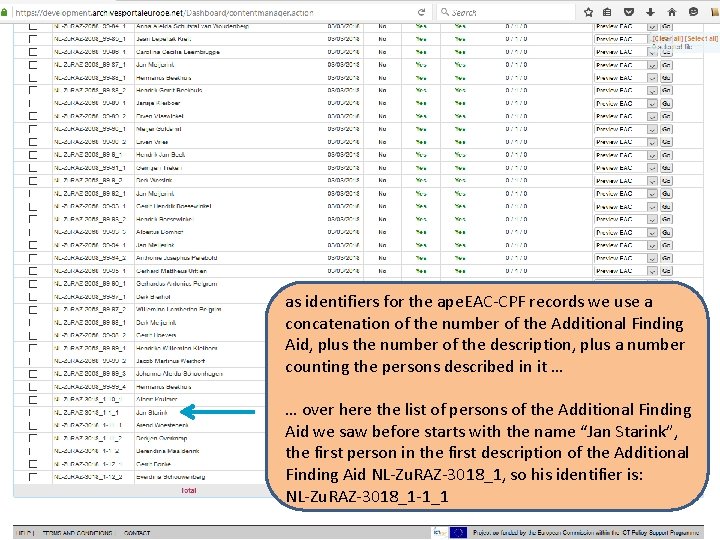The height and width of the screenshot is (540, 720).
Task: Select the checkbox for Jan Starink
Action: (33, 412)
